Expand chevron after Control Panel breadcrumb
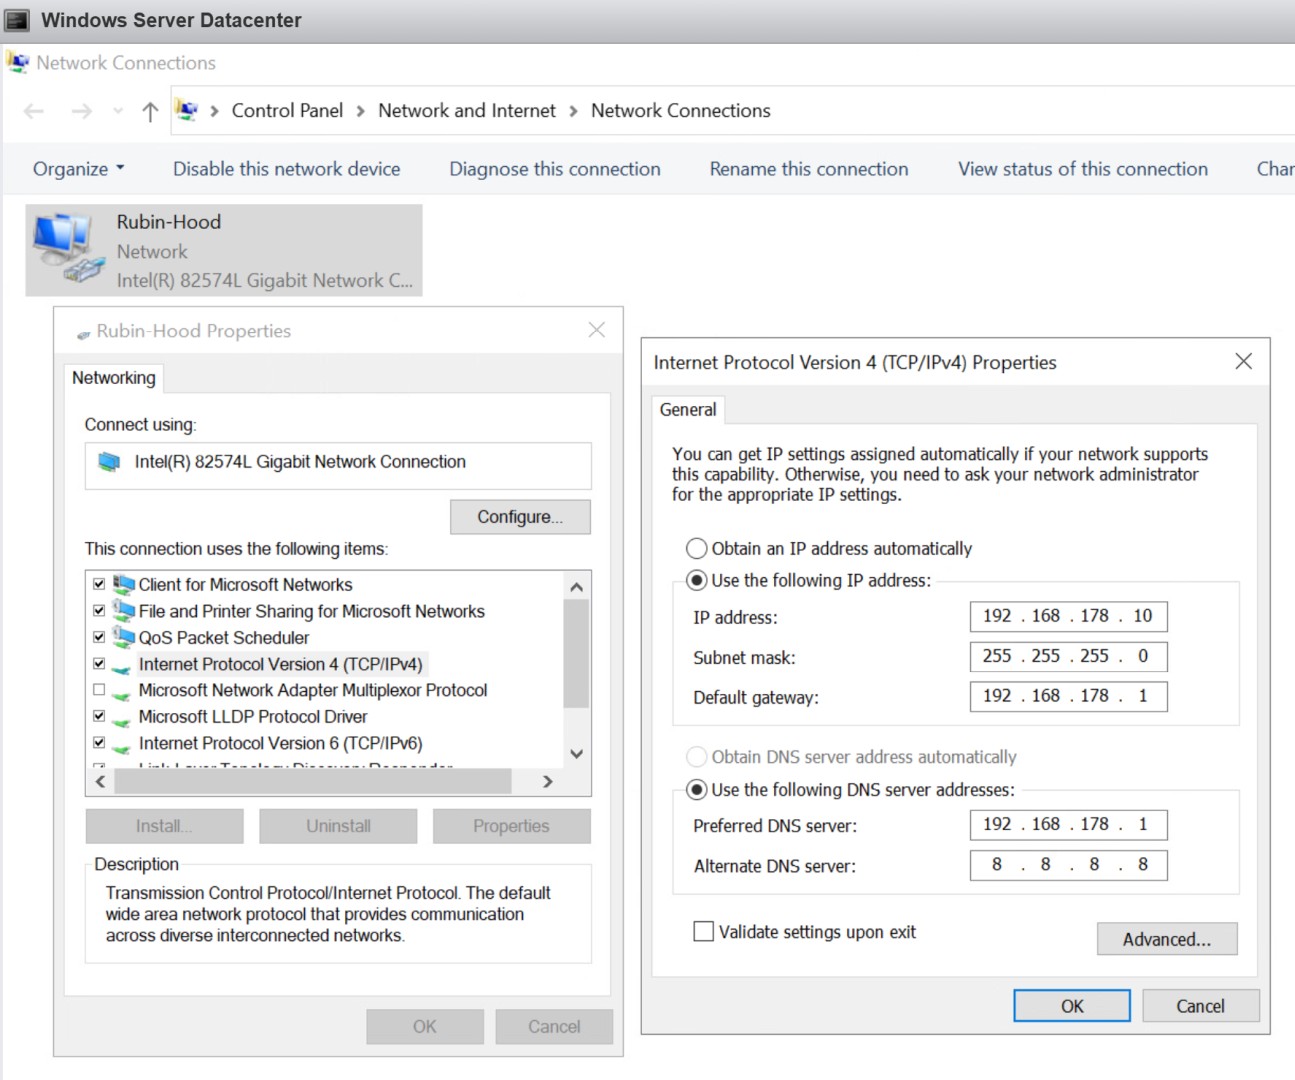 tap(360, 111)
